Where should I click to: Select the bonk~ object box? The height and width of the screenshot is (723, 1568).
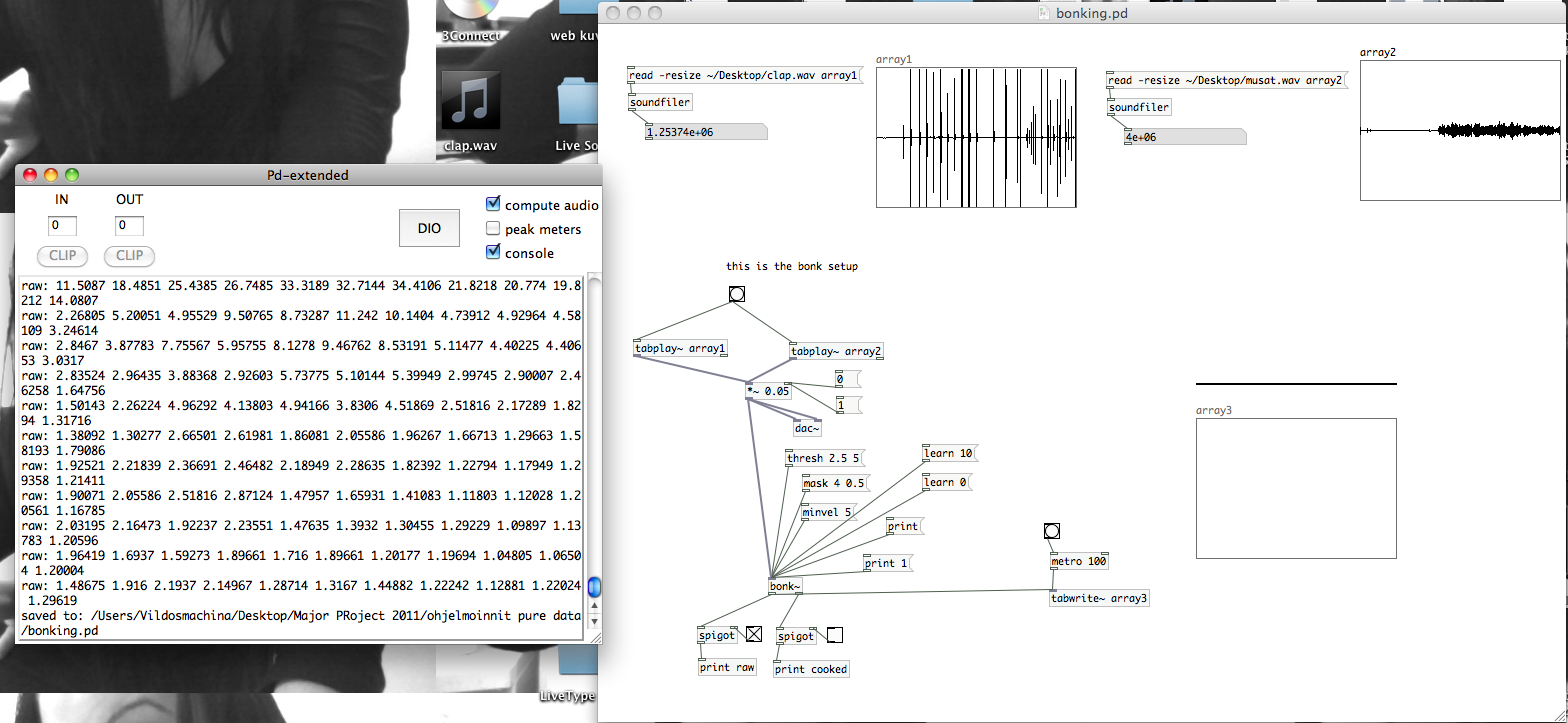[784, 586]
